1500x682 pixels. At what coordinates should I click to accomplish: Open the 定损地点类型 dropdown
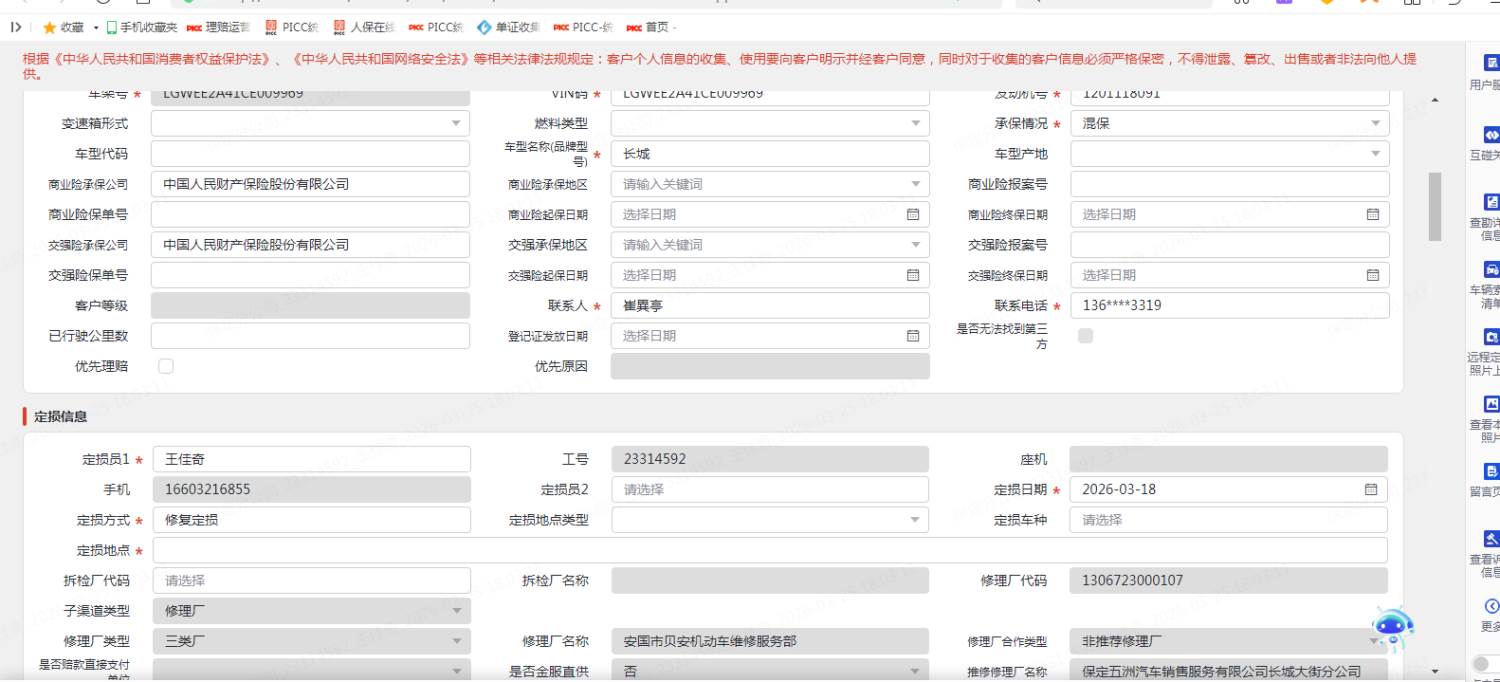point(769,520)
